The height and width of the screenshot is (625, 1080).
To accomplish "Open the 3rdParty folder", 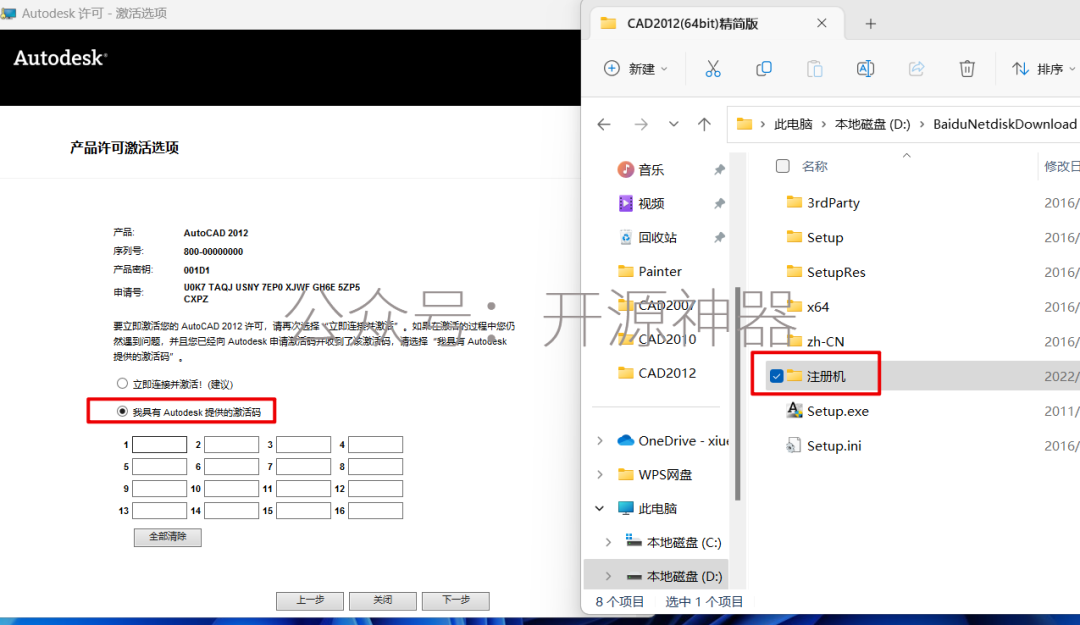I will click(823, 203).
